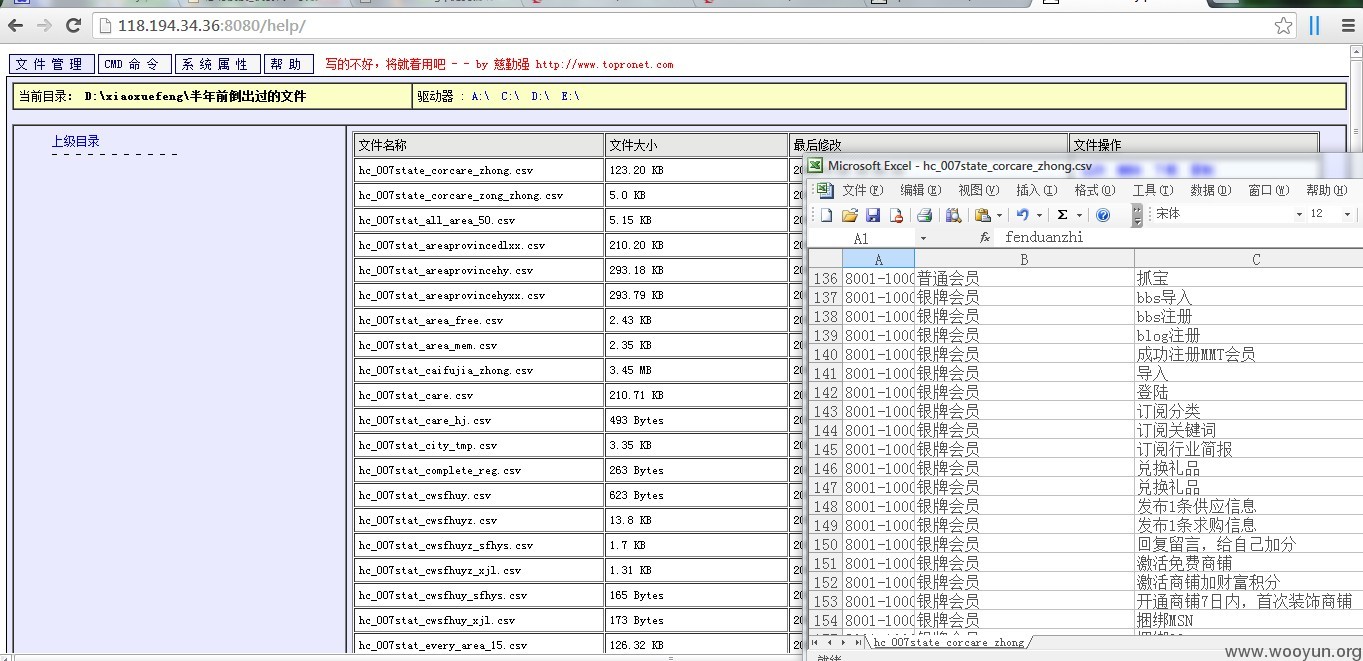Click the blue extension icon beside the bookmark star
Image resolution: width=1363 pixels, height=661 pixels.
pyautogui.click(x=1314, y=26)
